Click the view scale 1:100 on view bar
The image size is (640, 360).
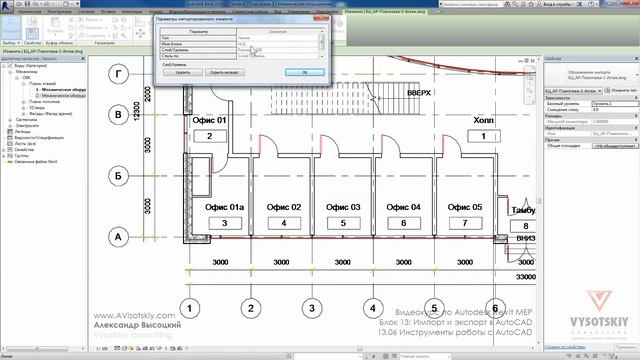pyautogui.click(x=102, y=349)
